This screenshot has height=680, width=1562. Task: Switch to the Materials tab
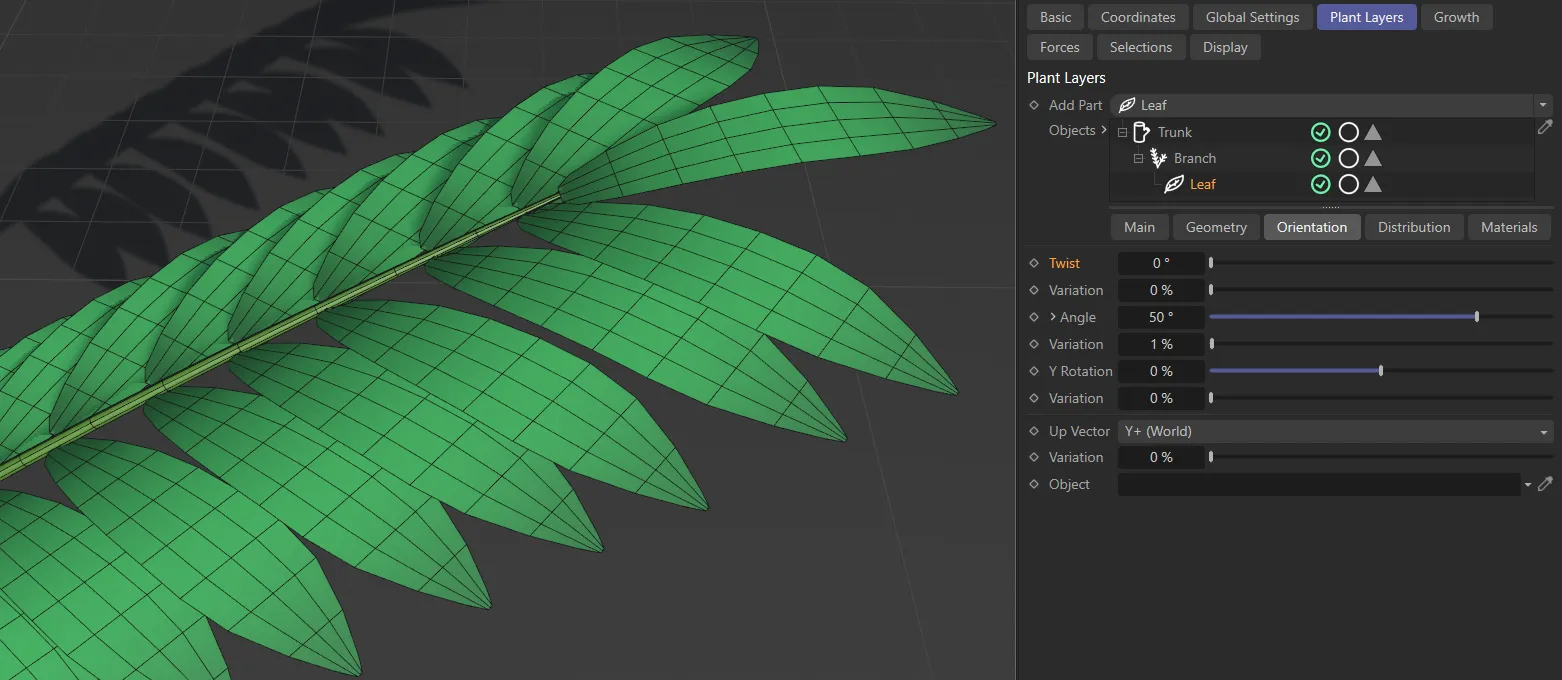pyautogui.click(x=1509, y=227)
